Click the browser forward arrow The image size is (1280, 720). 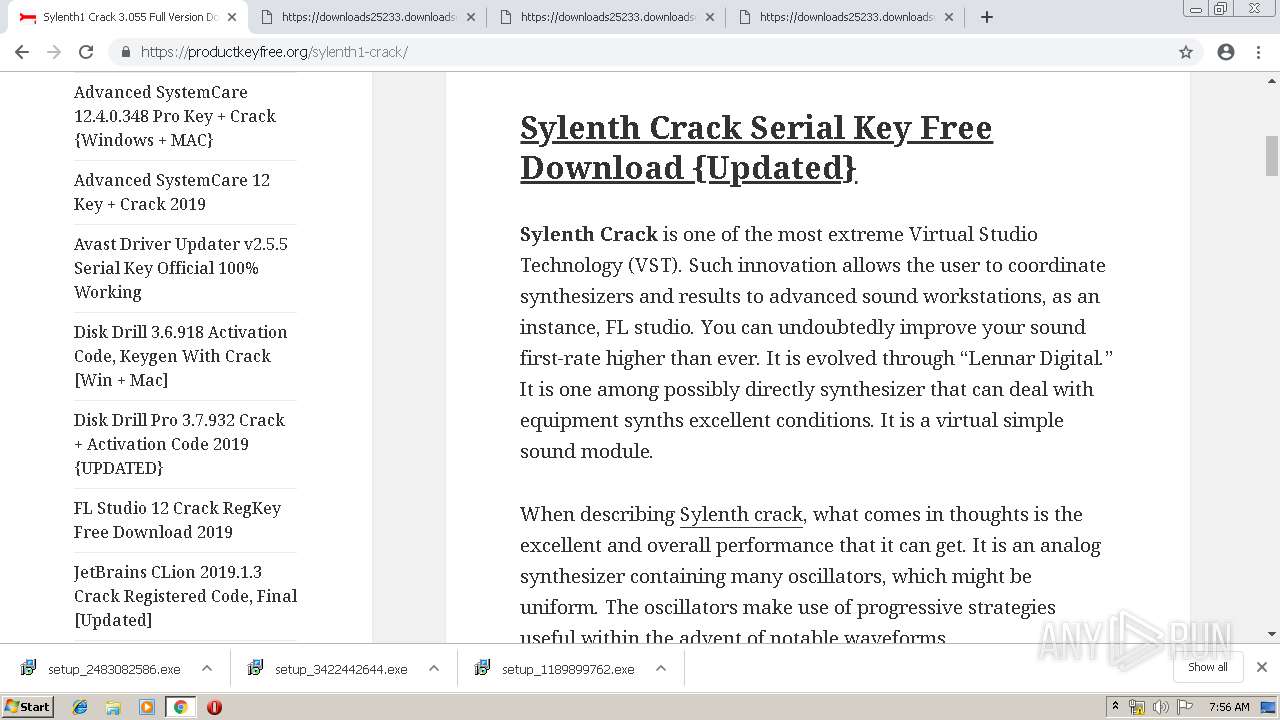coord(54,52)
